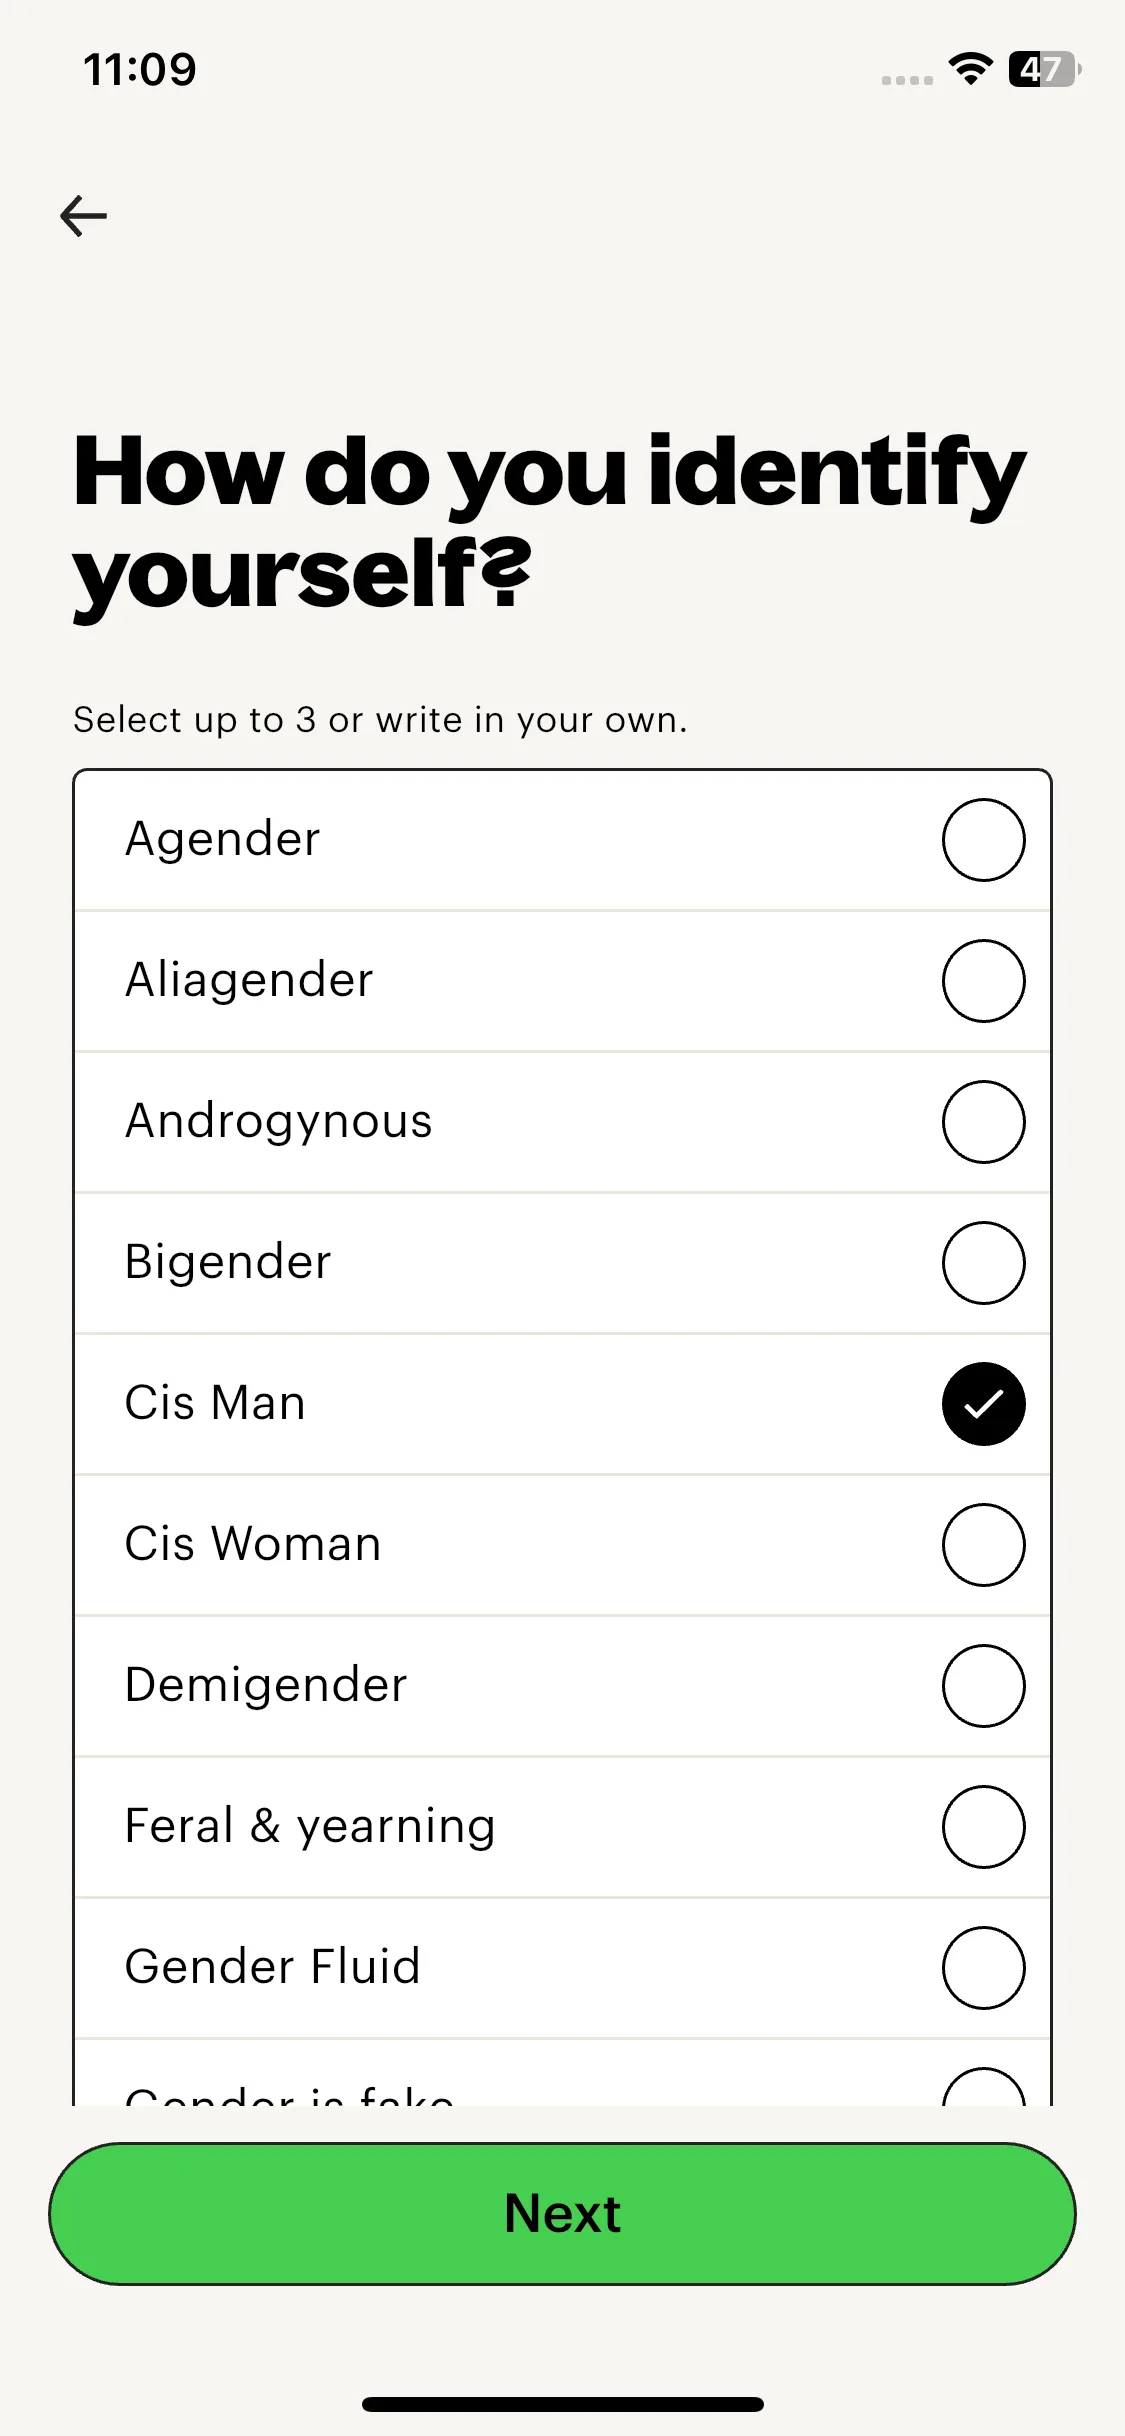The height and width of the screenshot is (2436, 1125).
Task: Tap the back arrow icon
Action: 84,216
